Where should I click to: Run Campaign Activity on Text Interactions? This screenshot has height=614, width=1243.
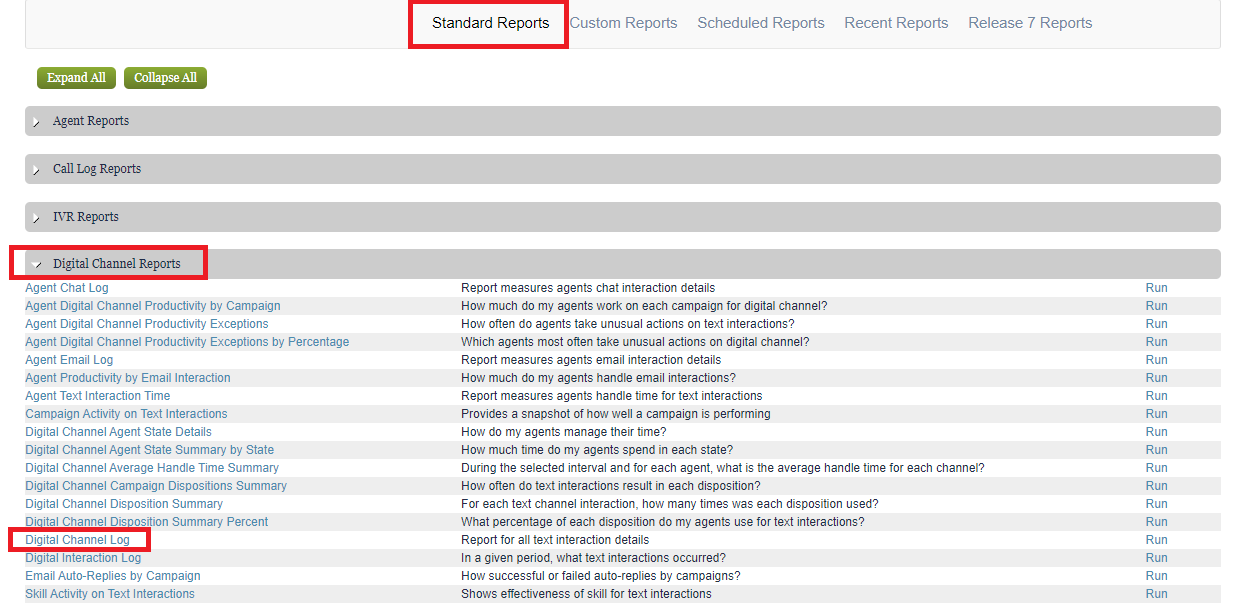pyautogui.click(x=1156, y=414)
